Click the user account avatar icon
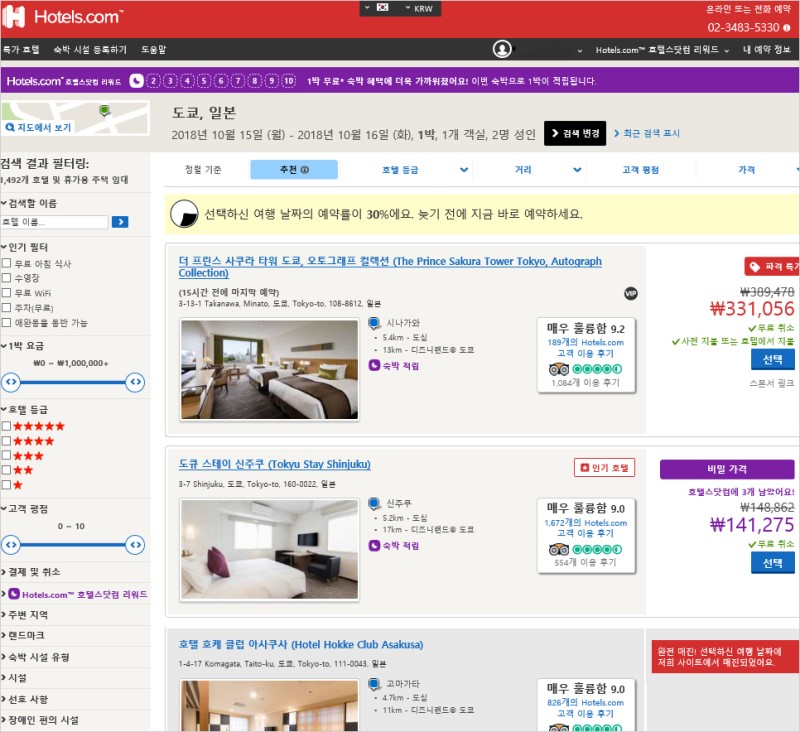The image size is (800, 732). [502, 49]
